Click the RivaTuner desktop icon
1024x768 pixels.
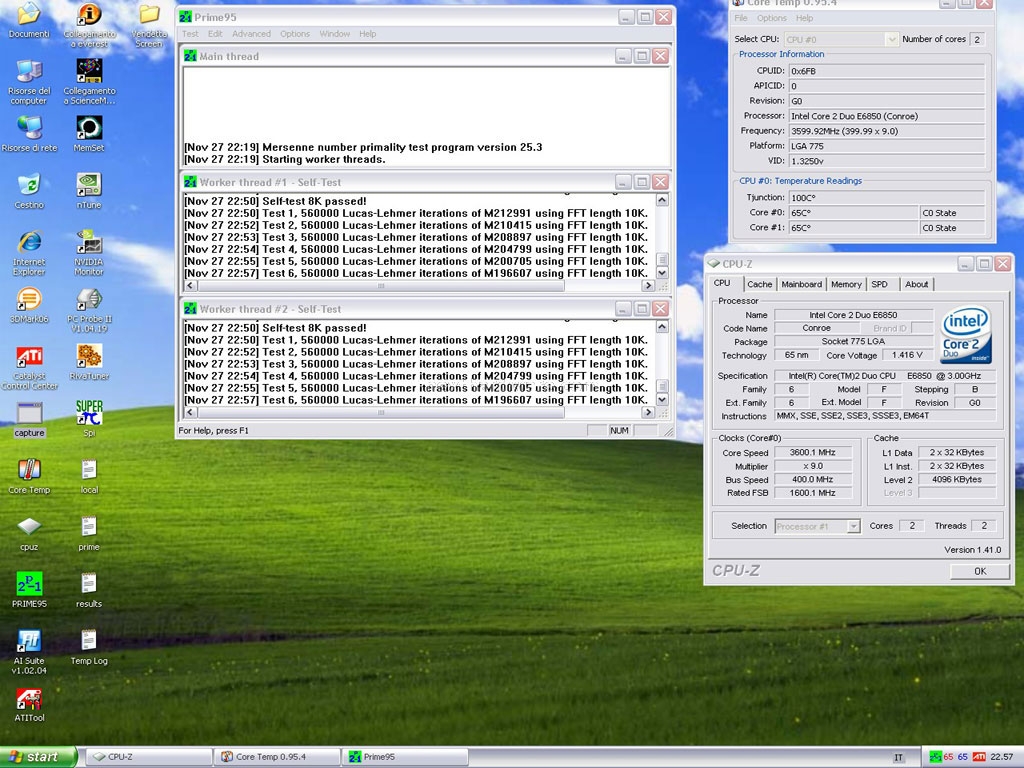(89, 362)
